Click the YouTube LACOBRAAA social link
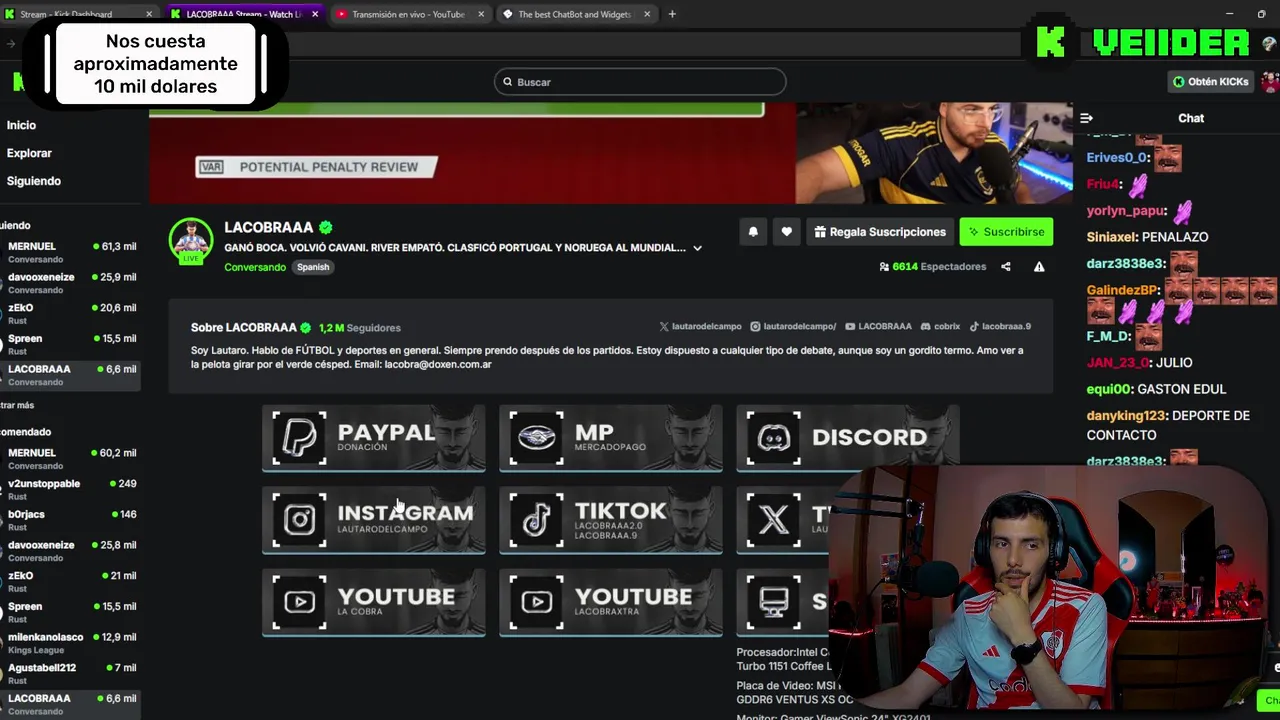The width and height of the screenshot is (1280, 720). [x=878, y=326]
